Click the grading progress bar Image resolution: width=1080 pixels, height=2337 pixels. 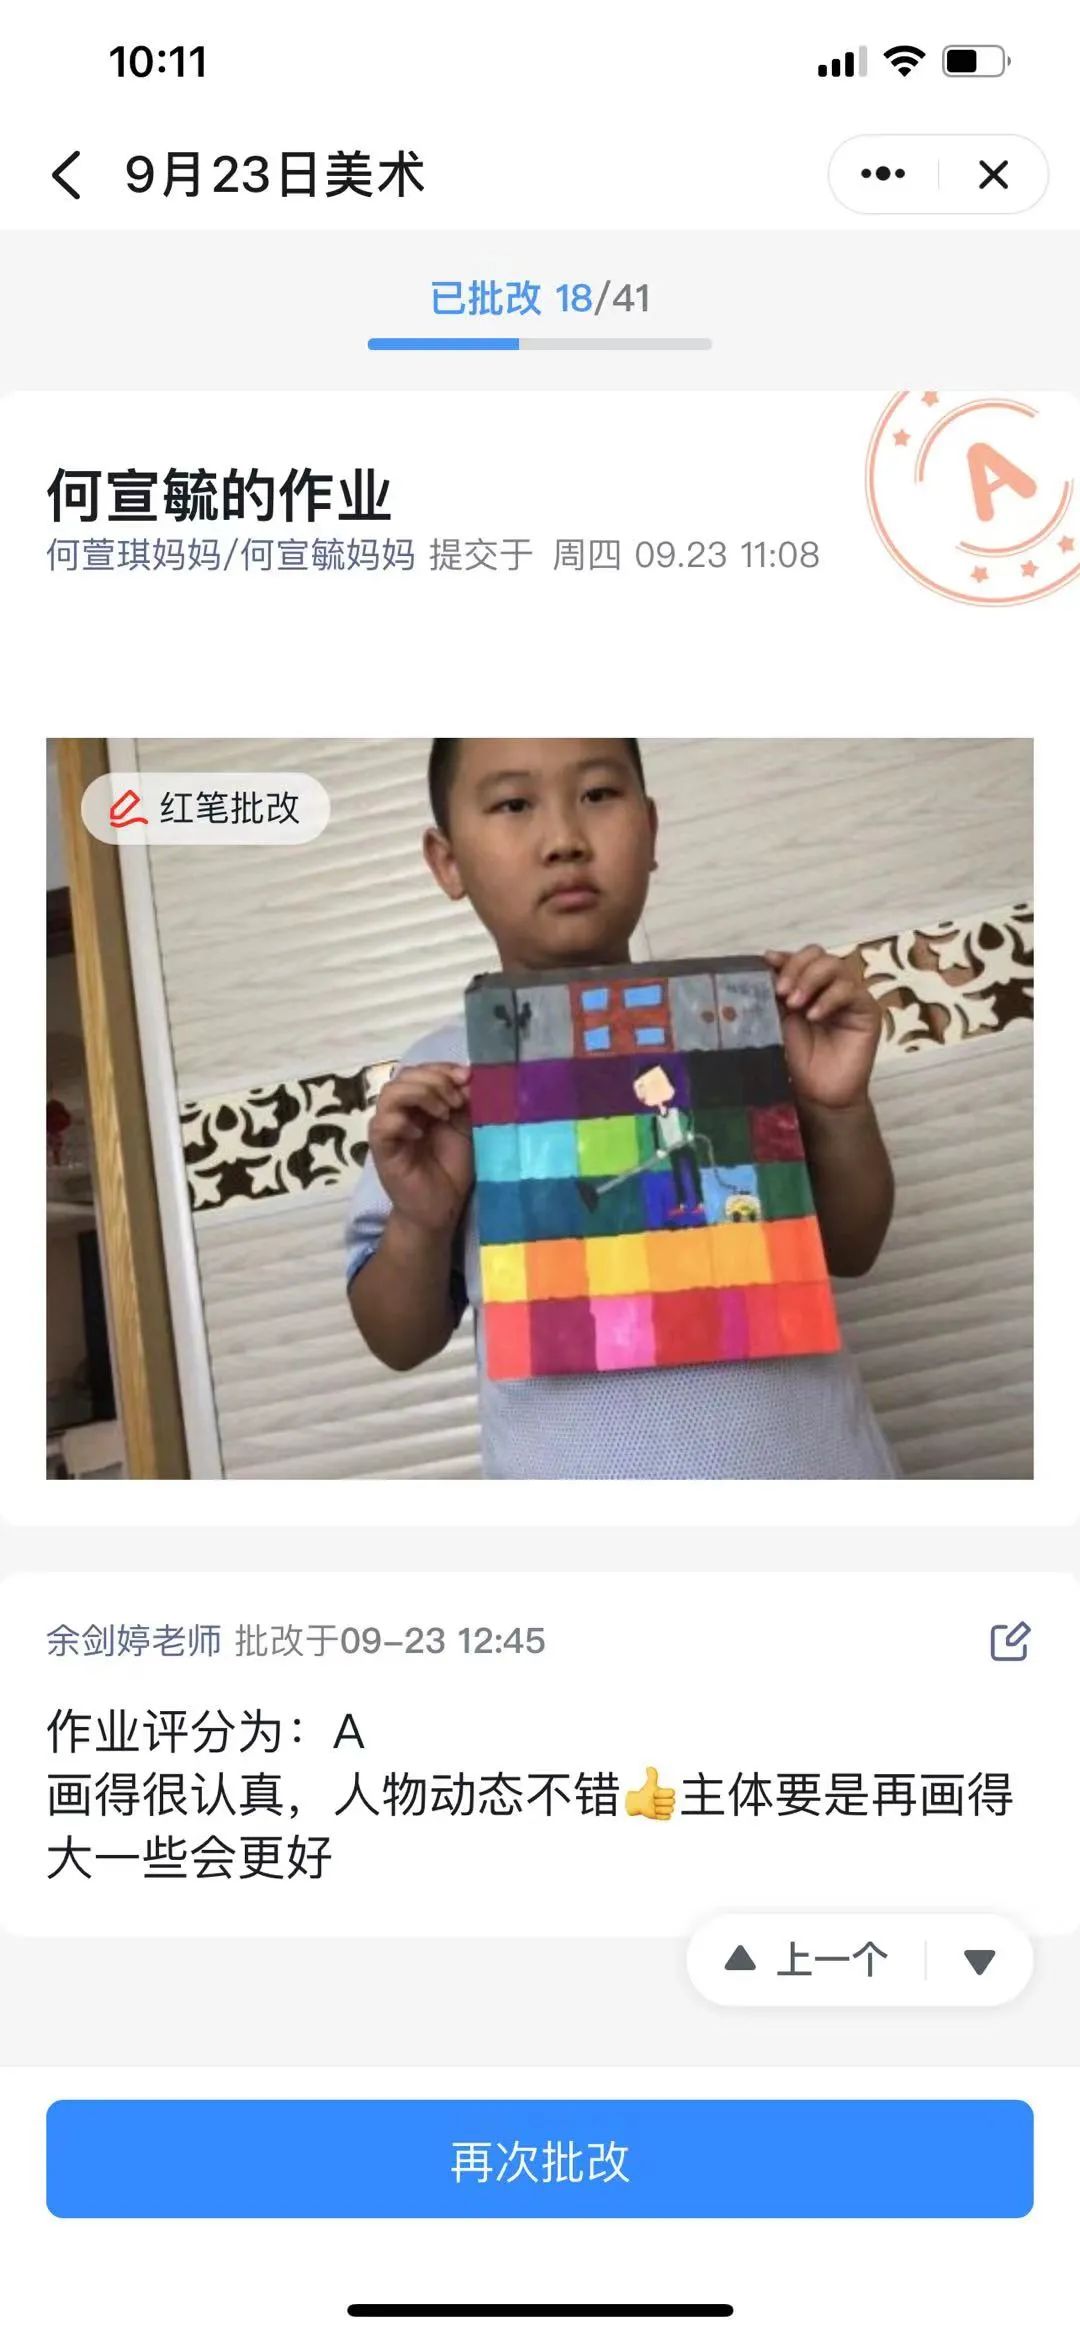(540, 344)
